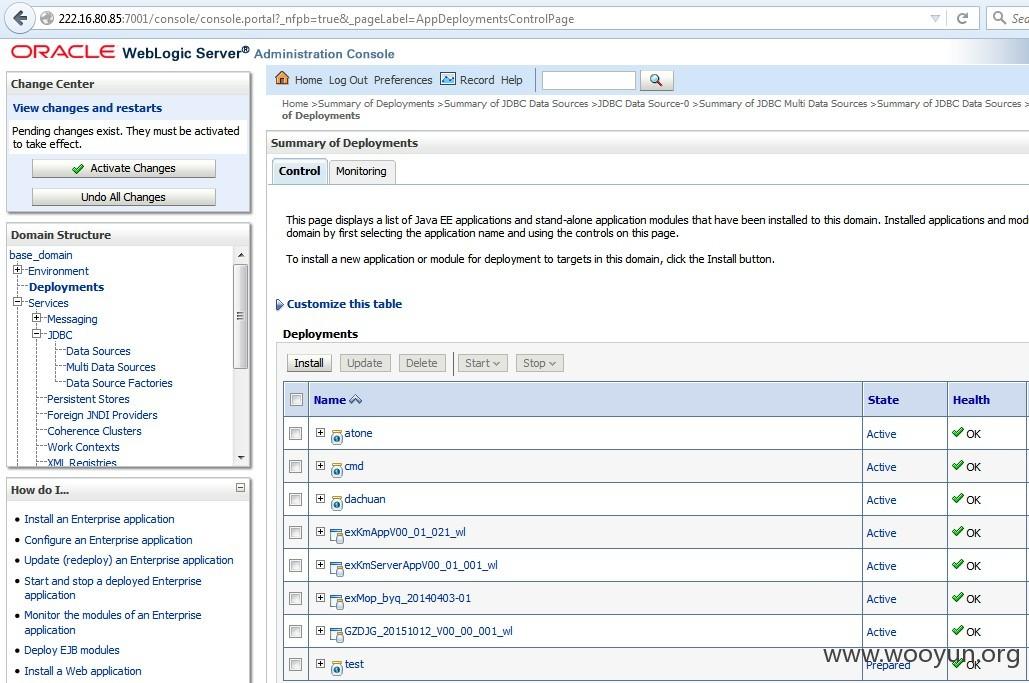Check the exKmAppV00_01_021_wl checkbox
Viewport: 1029px width, 683px height.
point(296,532)
